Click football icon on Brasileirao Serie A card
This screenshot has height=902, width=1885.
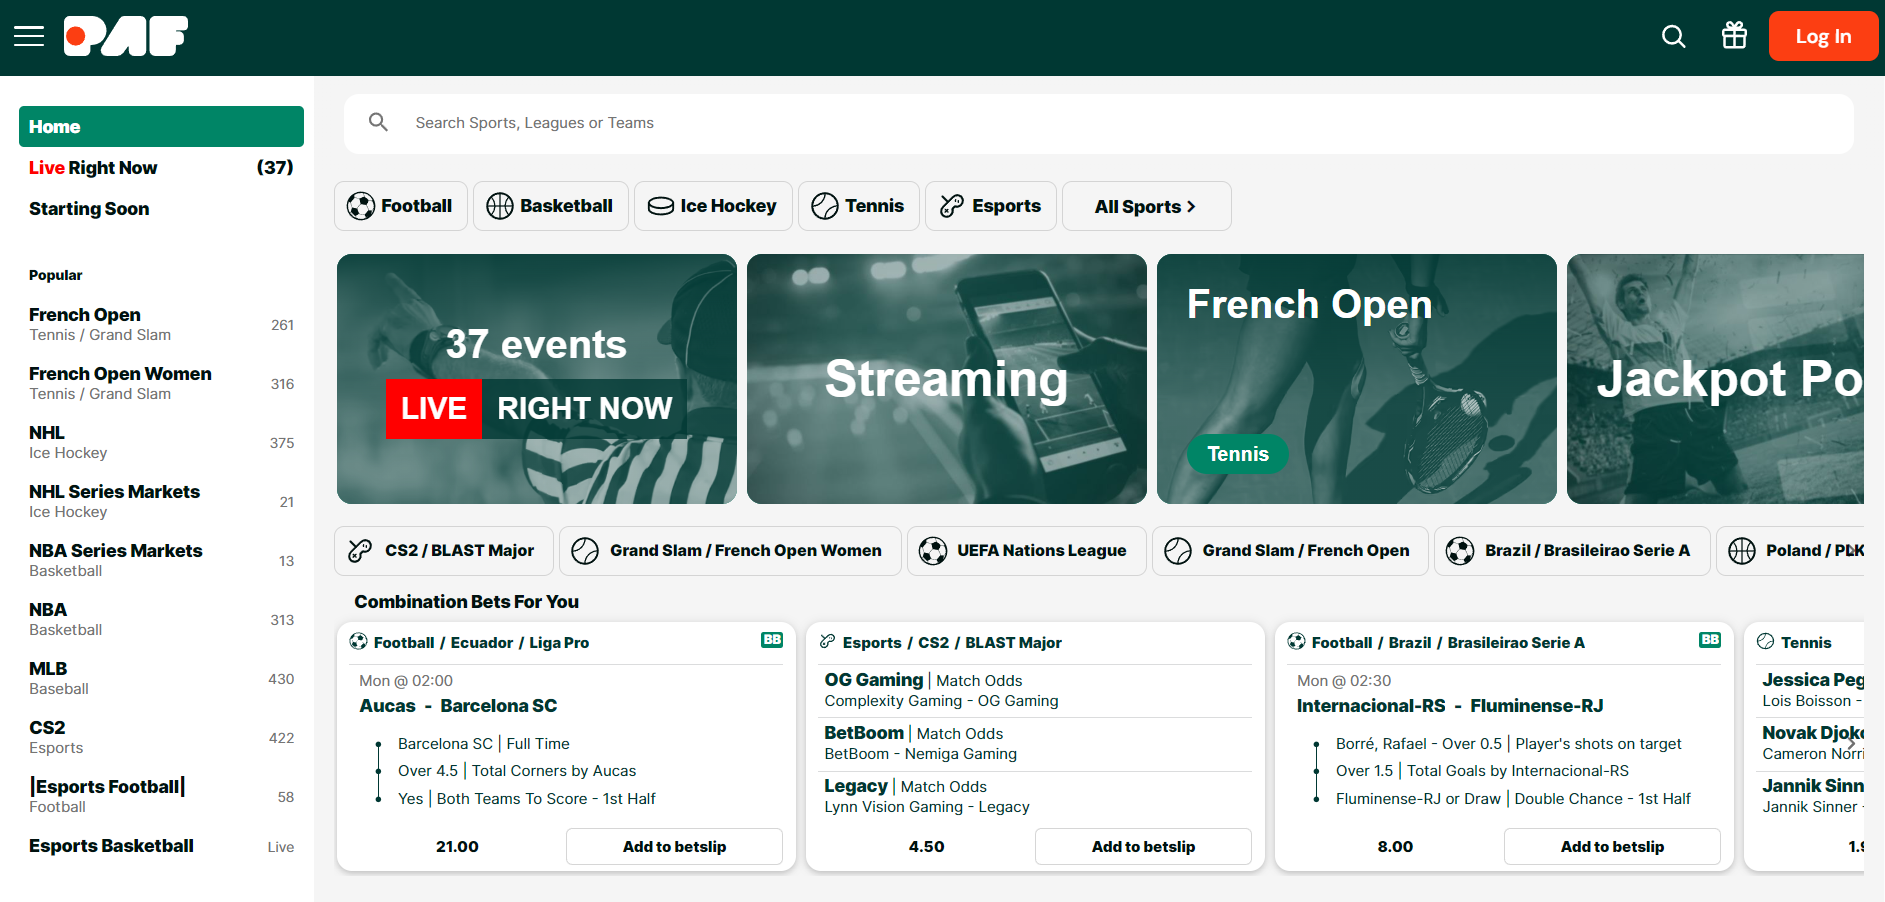click(x=1296, y=642)
